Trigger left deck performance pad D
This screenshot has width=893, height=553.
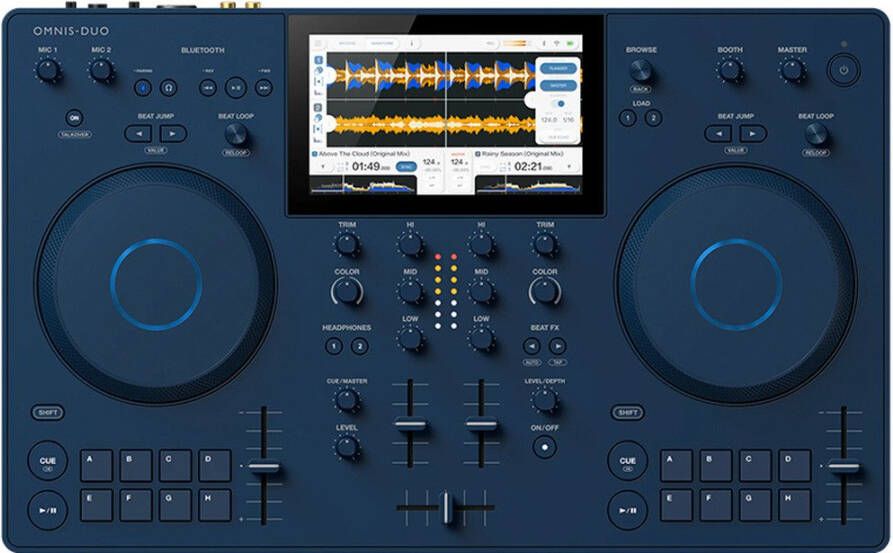(x=215, y=466)
